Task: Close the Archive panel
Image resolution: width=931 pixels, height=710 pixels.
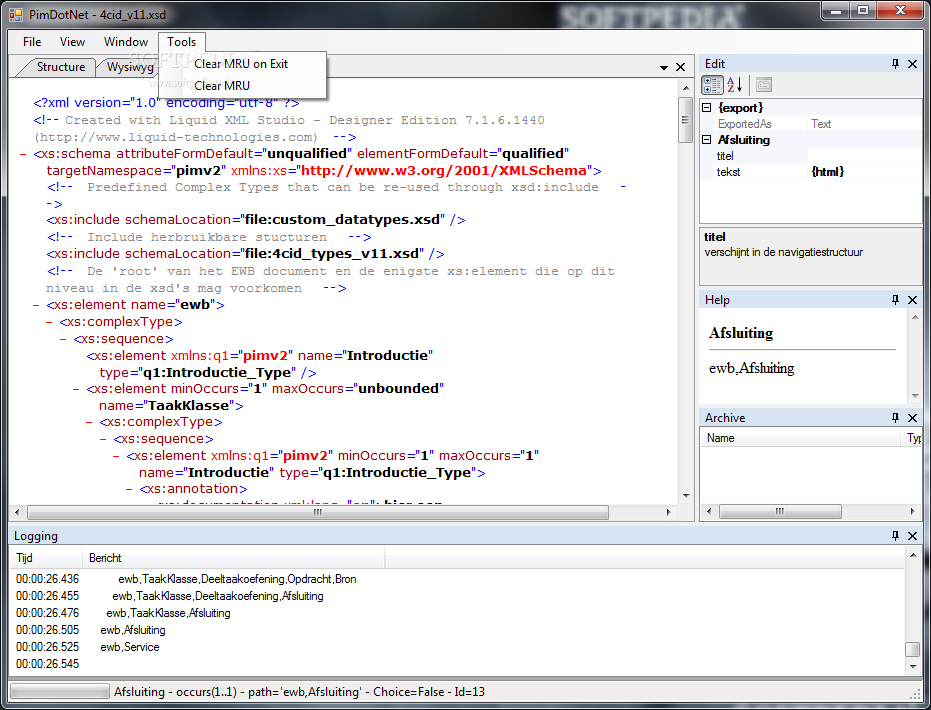Action: coord(913,418)
